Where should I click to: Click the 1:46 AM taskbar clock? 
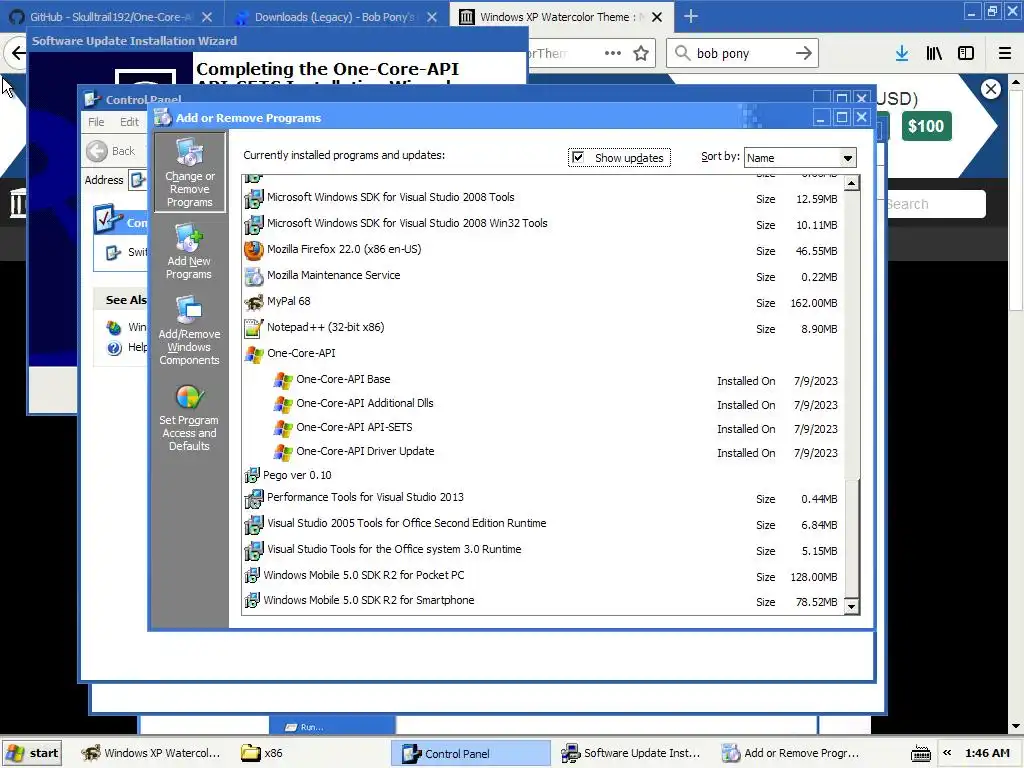[987, 753]
